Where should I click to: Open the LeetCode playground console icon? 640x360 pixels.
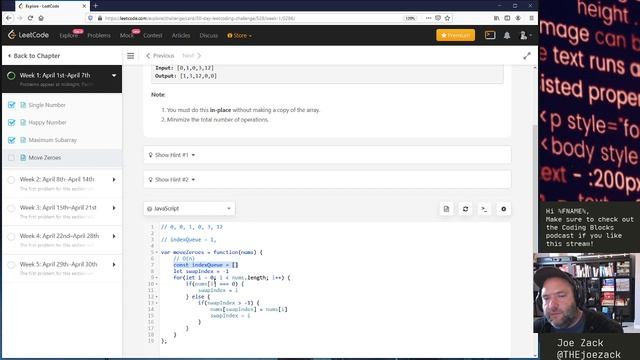pyautogui.click(x=490, y=35)
